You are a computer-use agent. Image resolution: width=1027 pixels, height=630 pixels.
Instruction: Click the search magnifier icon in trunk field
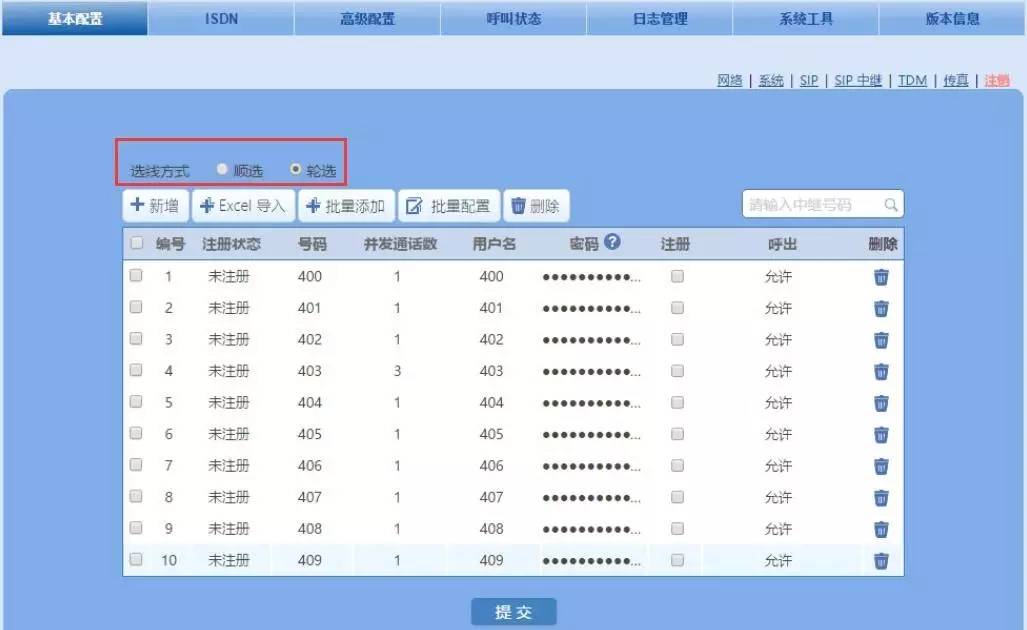890,205
